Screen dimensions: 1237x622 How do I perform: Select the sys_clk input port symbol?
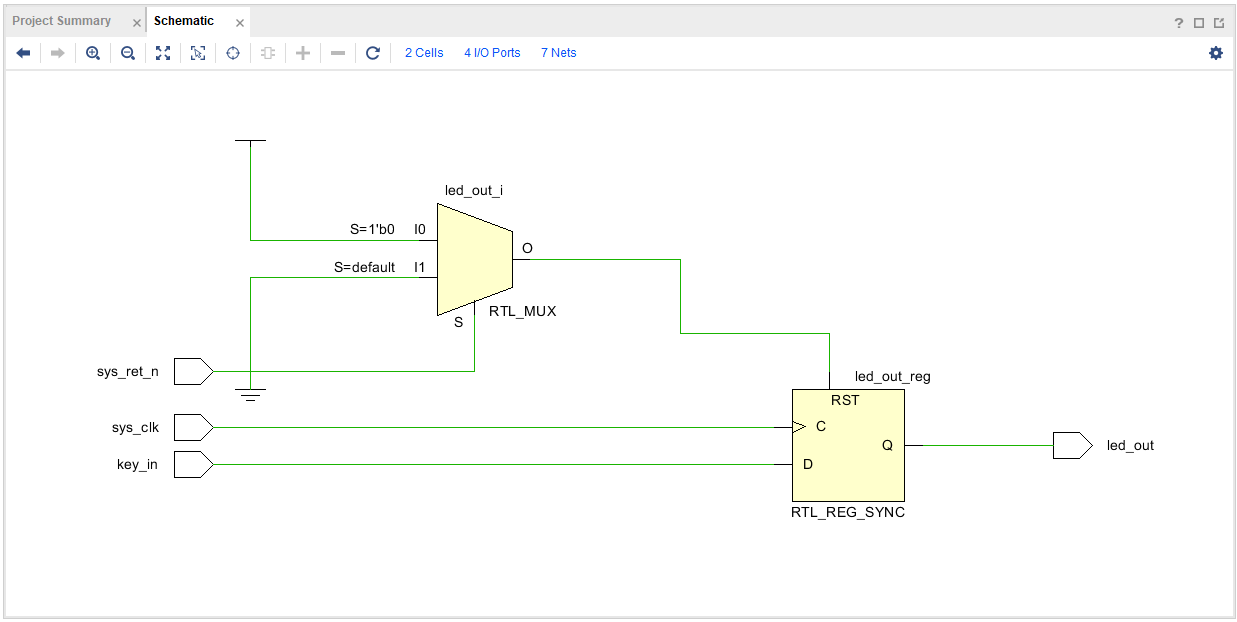[x=193, y=428]
